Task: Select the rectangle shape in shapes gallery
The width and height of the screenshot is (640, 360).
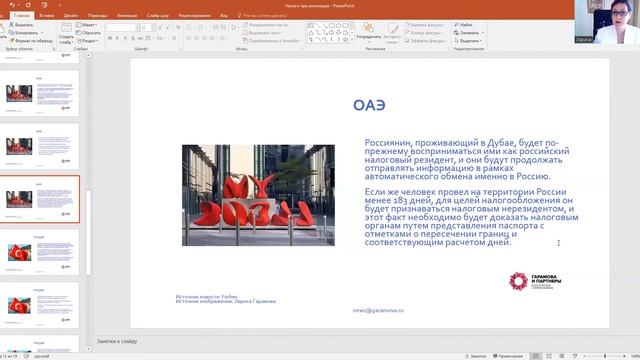Action: click(x=331, y=25)
